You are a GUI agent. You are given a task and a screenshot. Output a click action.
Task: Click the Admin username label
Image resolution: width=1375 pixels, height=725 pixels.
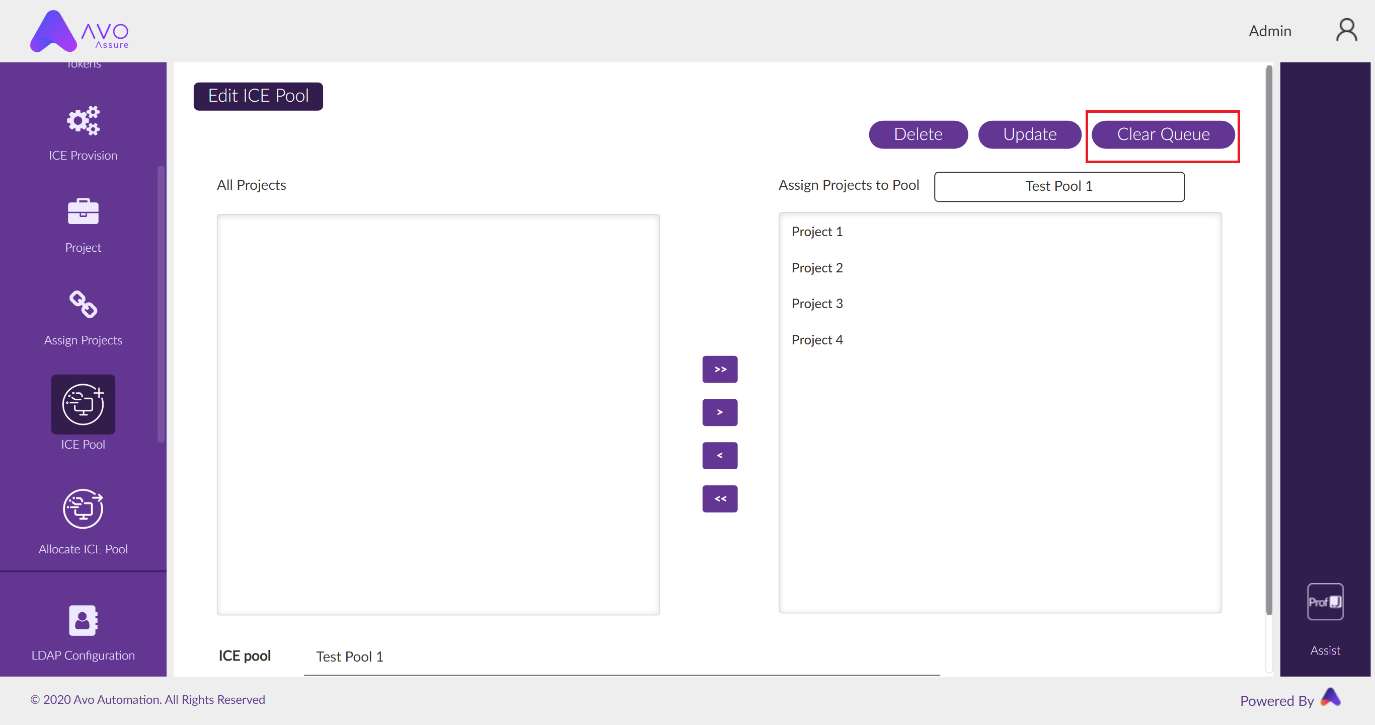point(1270,31)
